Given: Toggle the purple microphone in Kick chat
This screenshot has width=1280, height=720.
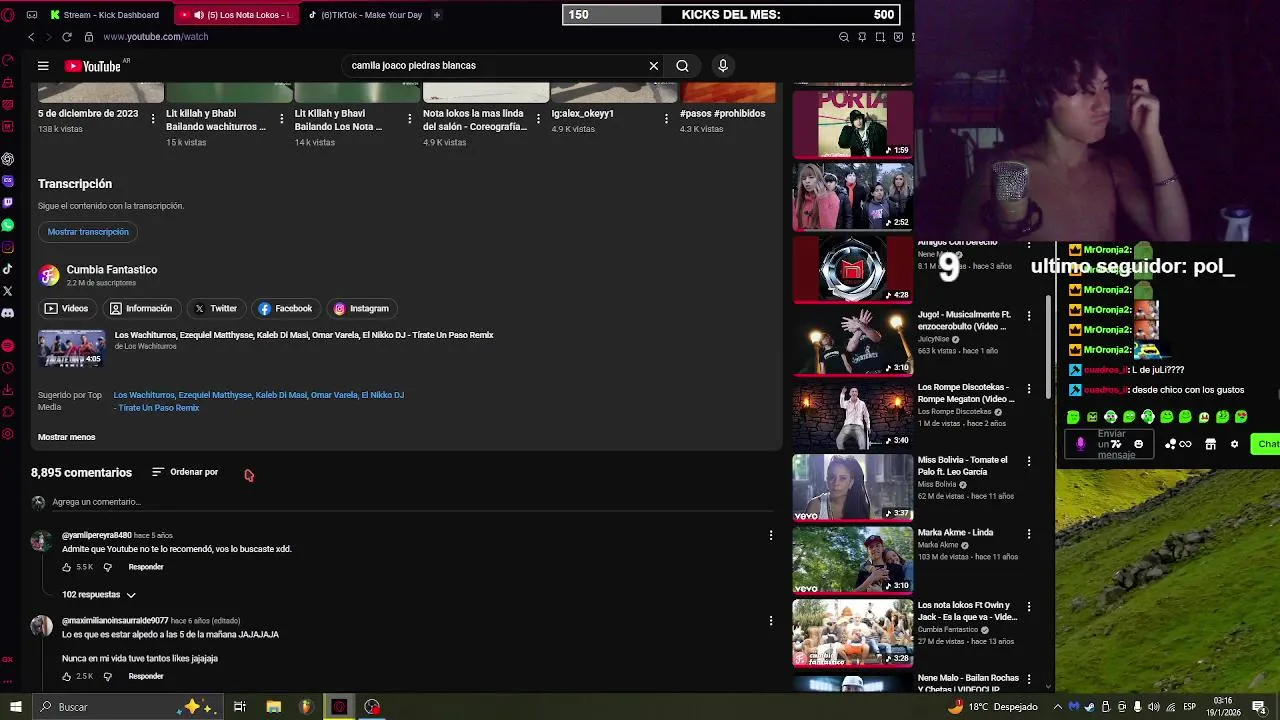Looking at the screenshot, I should (x=1080, y=444).
